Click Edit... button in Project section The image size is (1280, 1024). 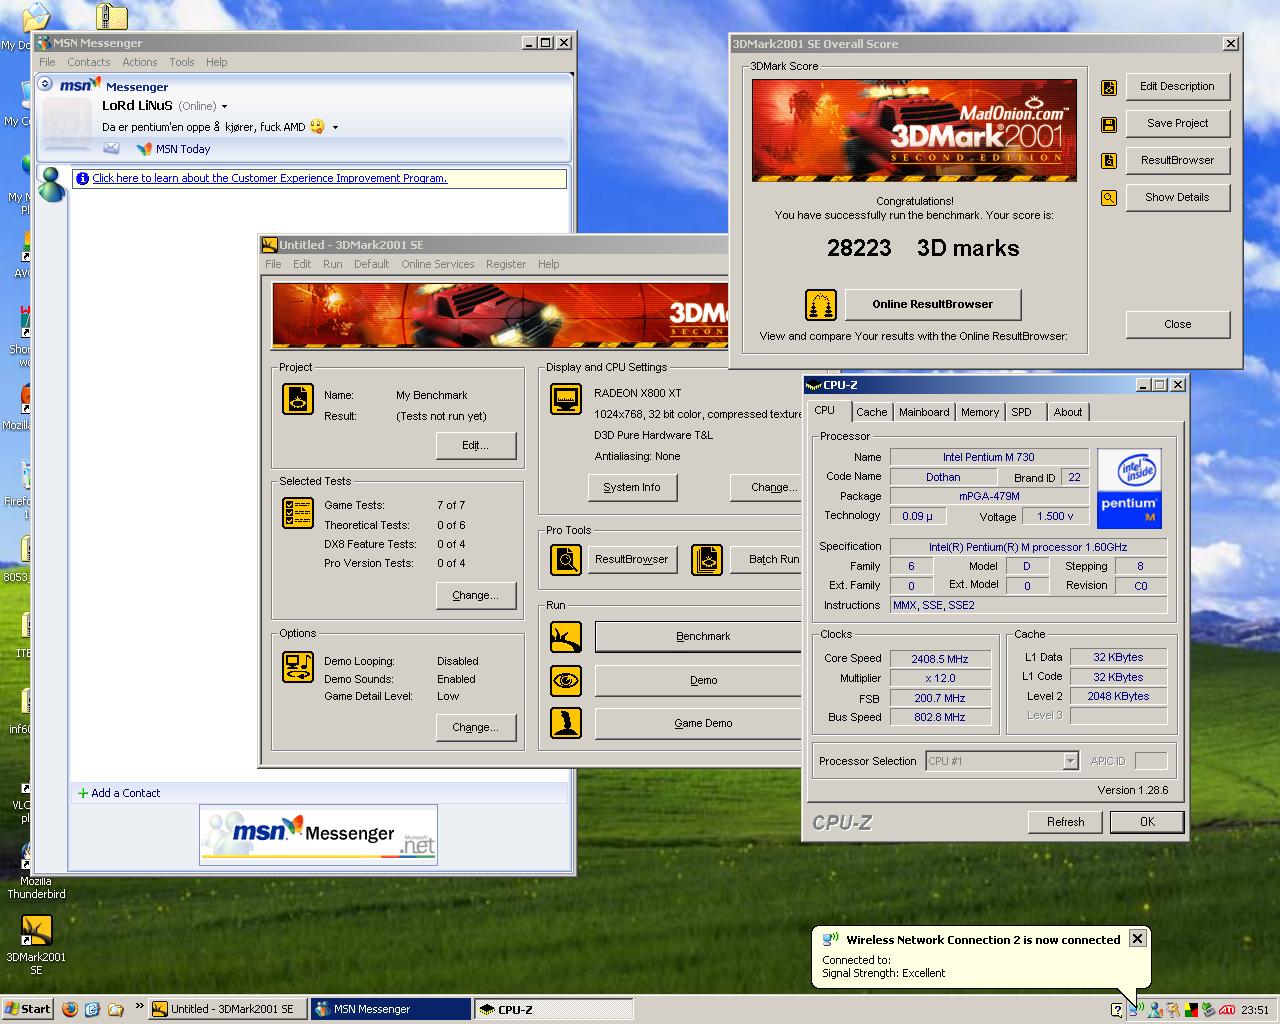pos(476,445)
